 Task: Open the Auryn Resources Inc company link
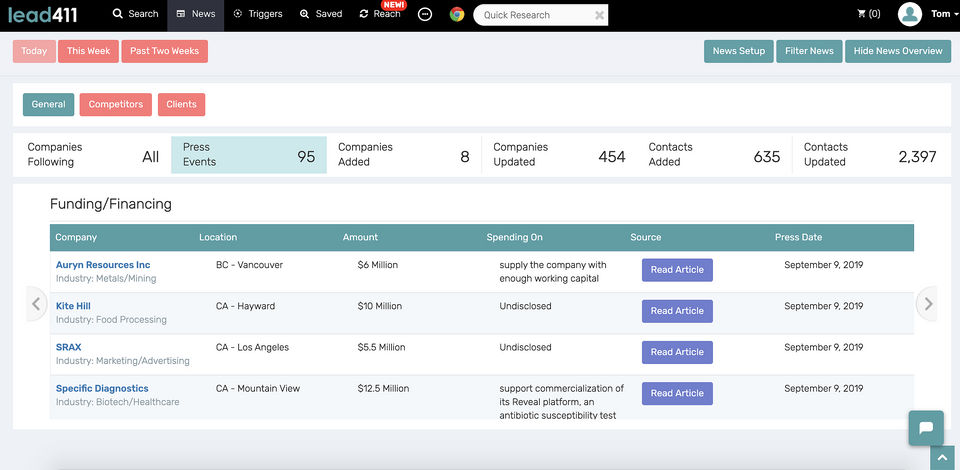tap(103, 265)
